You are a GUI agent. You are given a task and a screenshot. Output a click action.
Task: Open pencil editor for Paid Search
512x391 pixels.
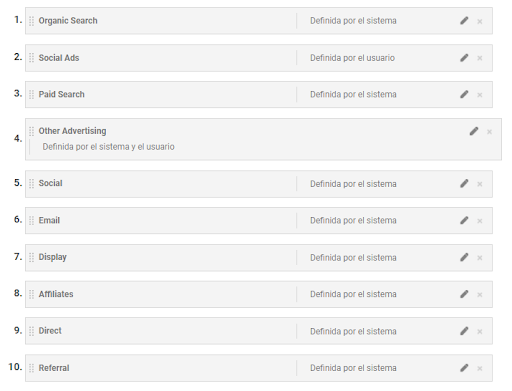[x=464, y=94]
